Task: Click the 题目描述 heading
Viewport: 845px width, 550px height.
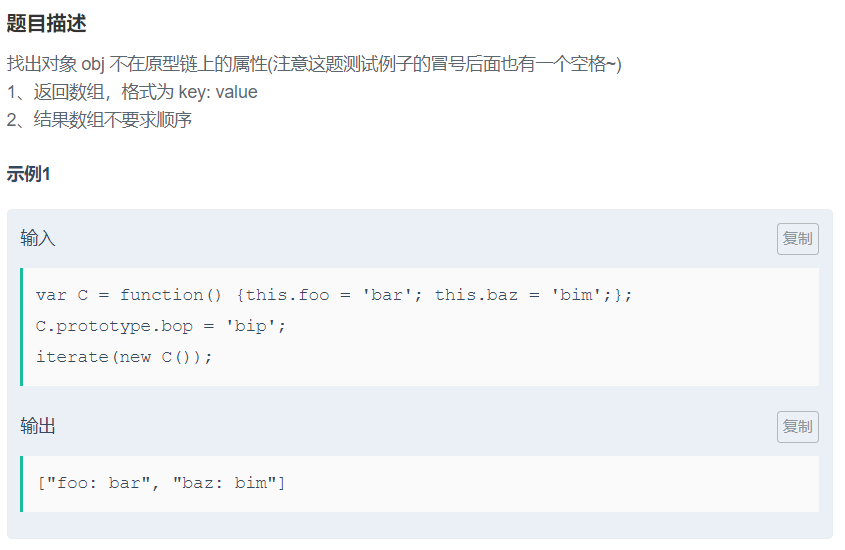Action: (x=46, y=24)
